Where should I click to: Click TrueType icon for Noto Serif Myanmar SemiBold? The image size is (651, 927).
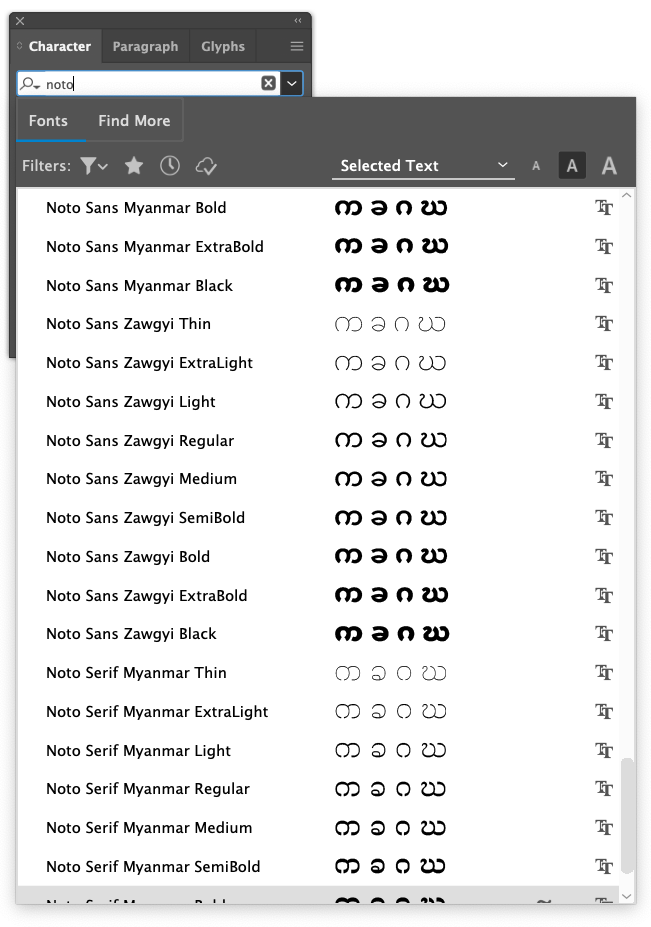604,866
